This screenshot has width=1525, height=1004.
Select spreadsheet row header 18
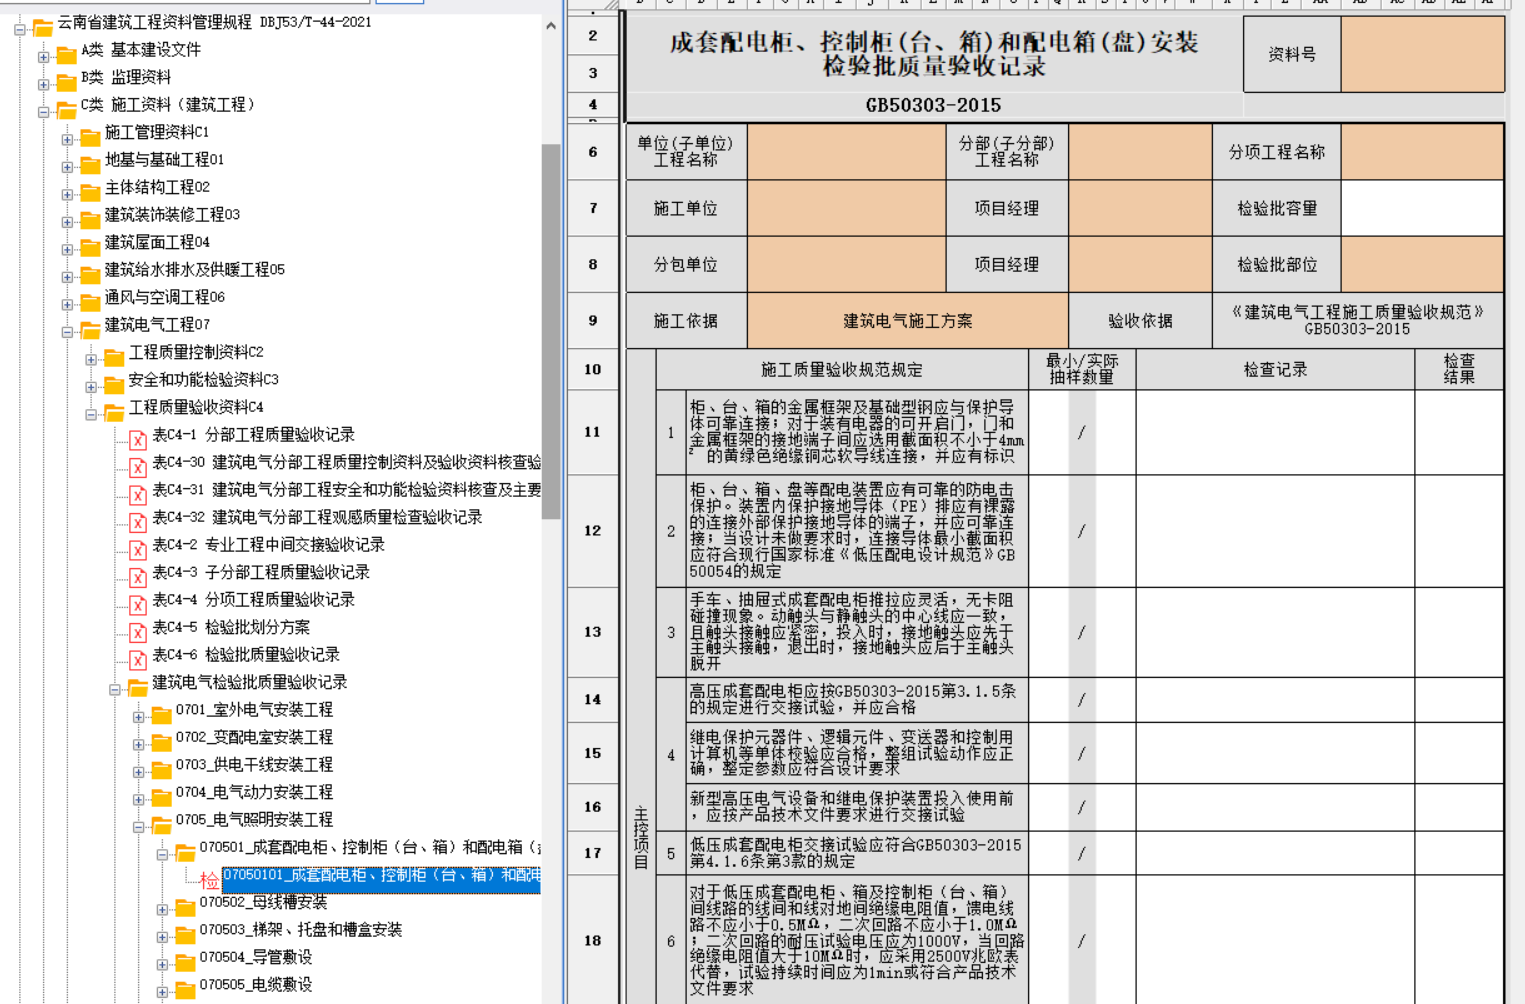pos(593,941)
